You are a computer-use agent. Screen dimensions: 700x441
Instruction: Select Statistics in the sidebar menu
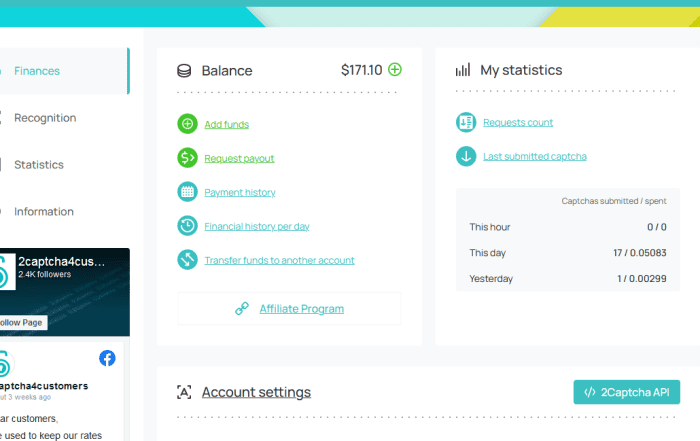coord(39,165)
